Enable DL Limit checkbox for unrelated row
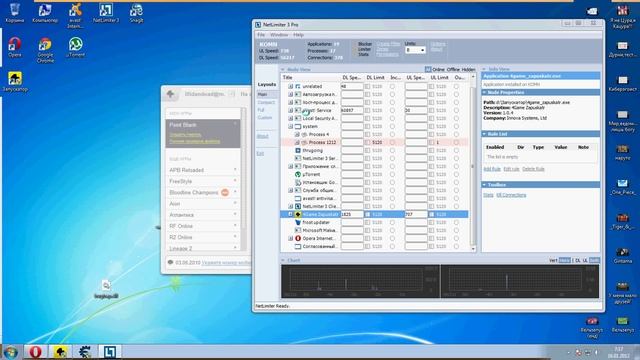This screenshot has height=360, width=640. pos(368,87)
